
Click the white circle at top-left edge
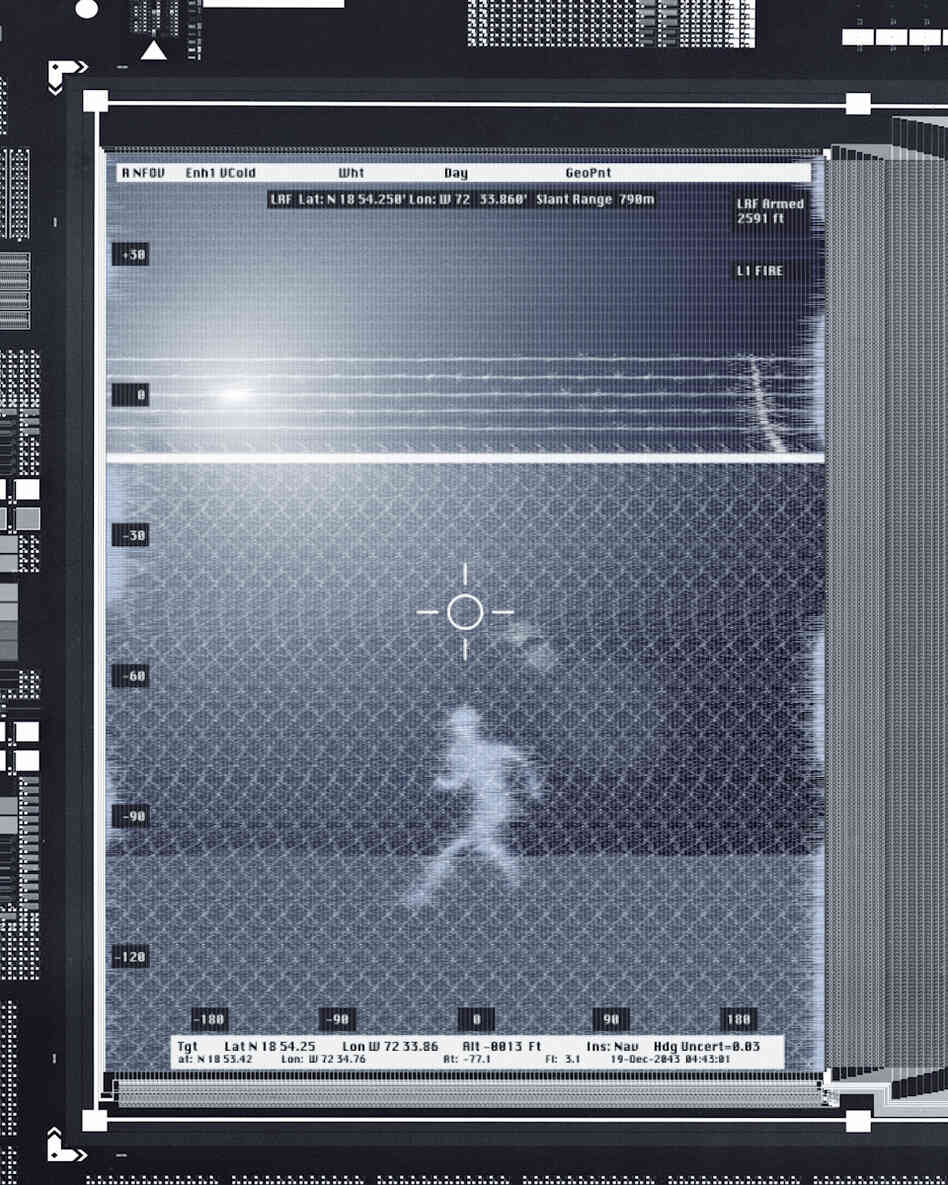coord(87,9)
